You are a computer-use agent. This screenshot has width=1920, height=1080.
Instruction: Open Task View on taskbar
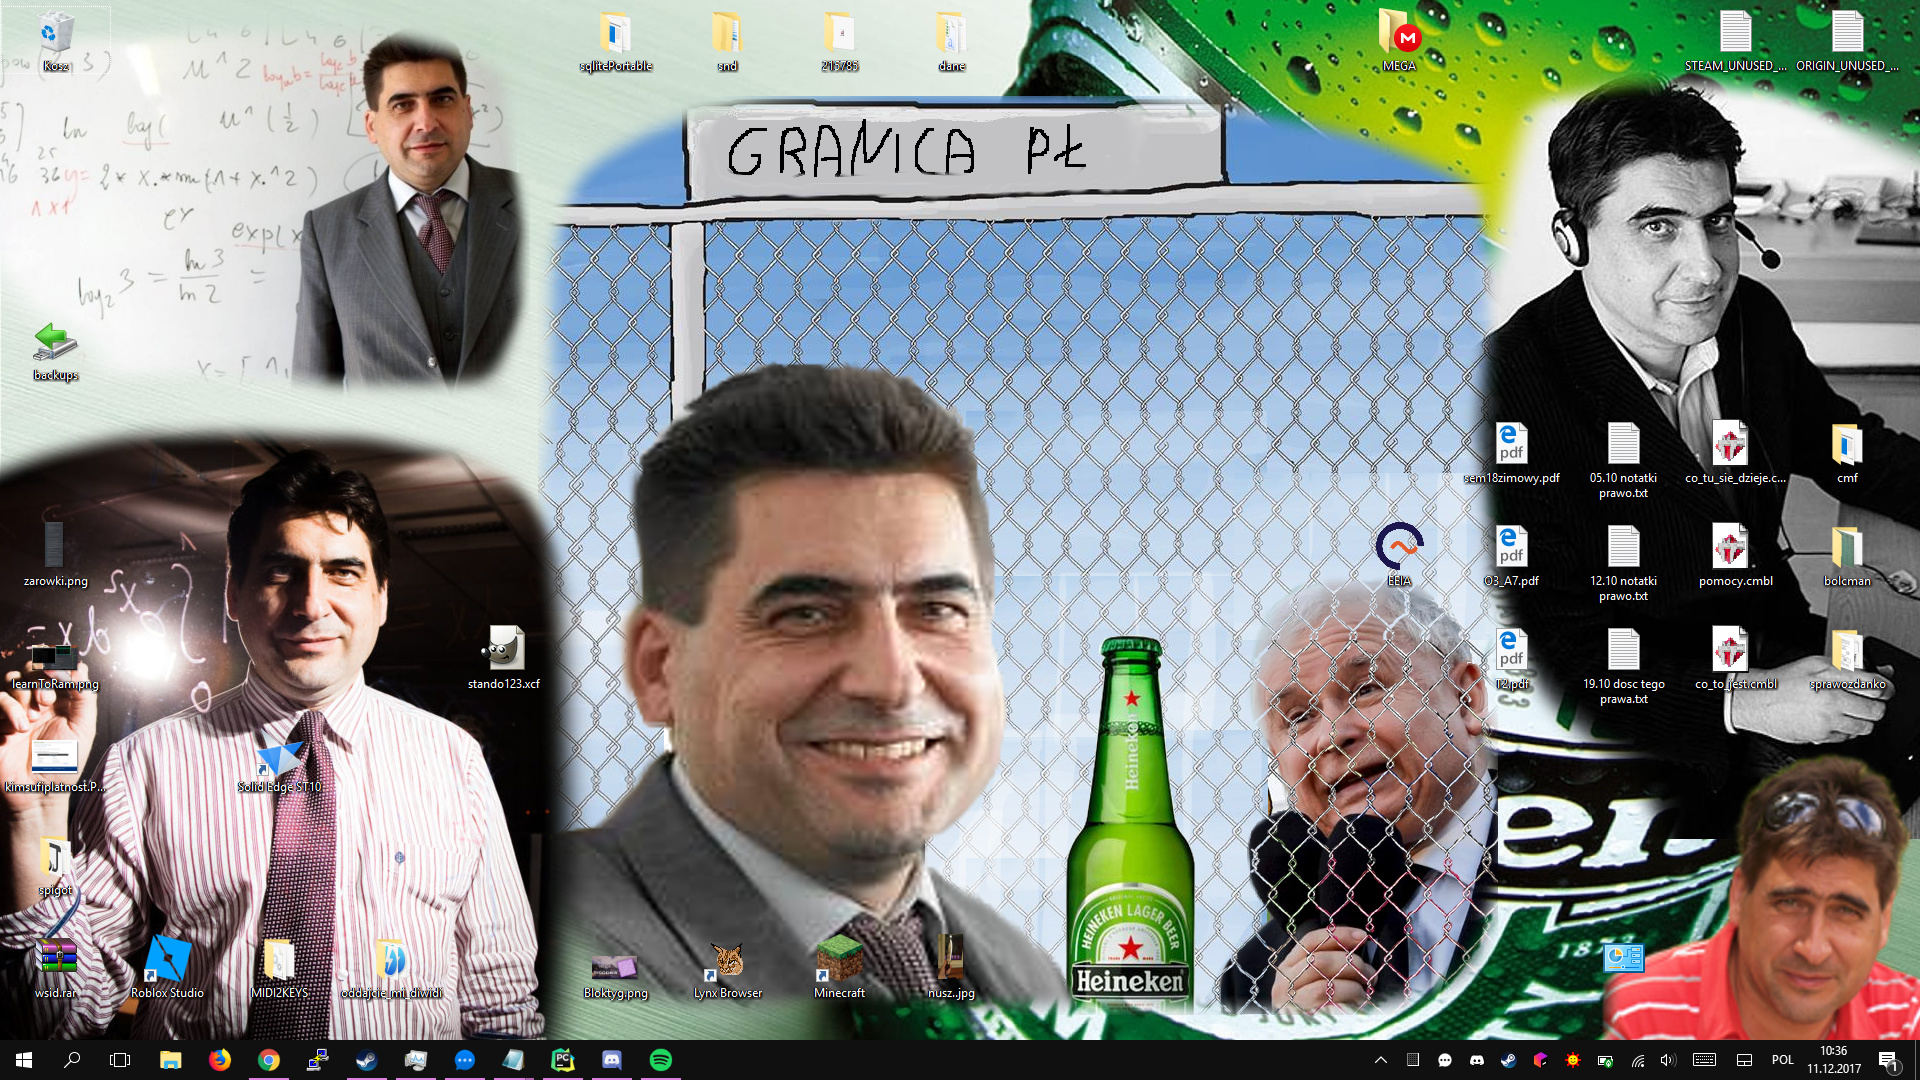click(x=120, y=1060)
